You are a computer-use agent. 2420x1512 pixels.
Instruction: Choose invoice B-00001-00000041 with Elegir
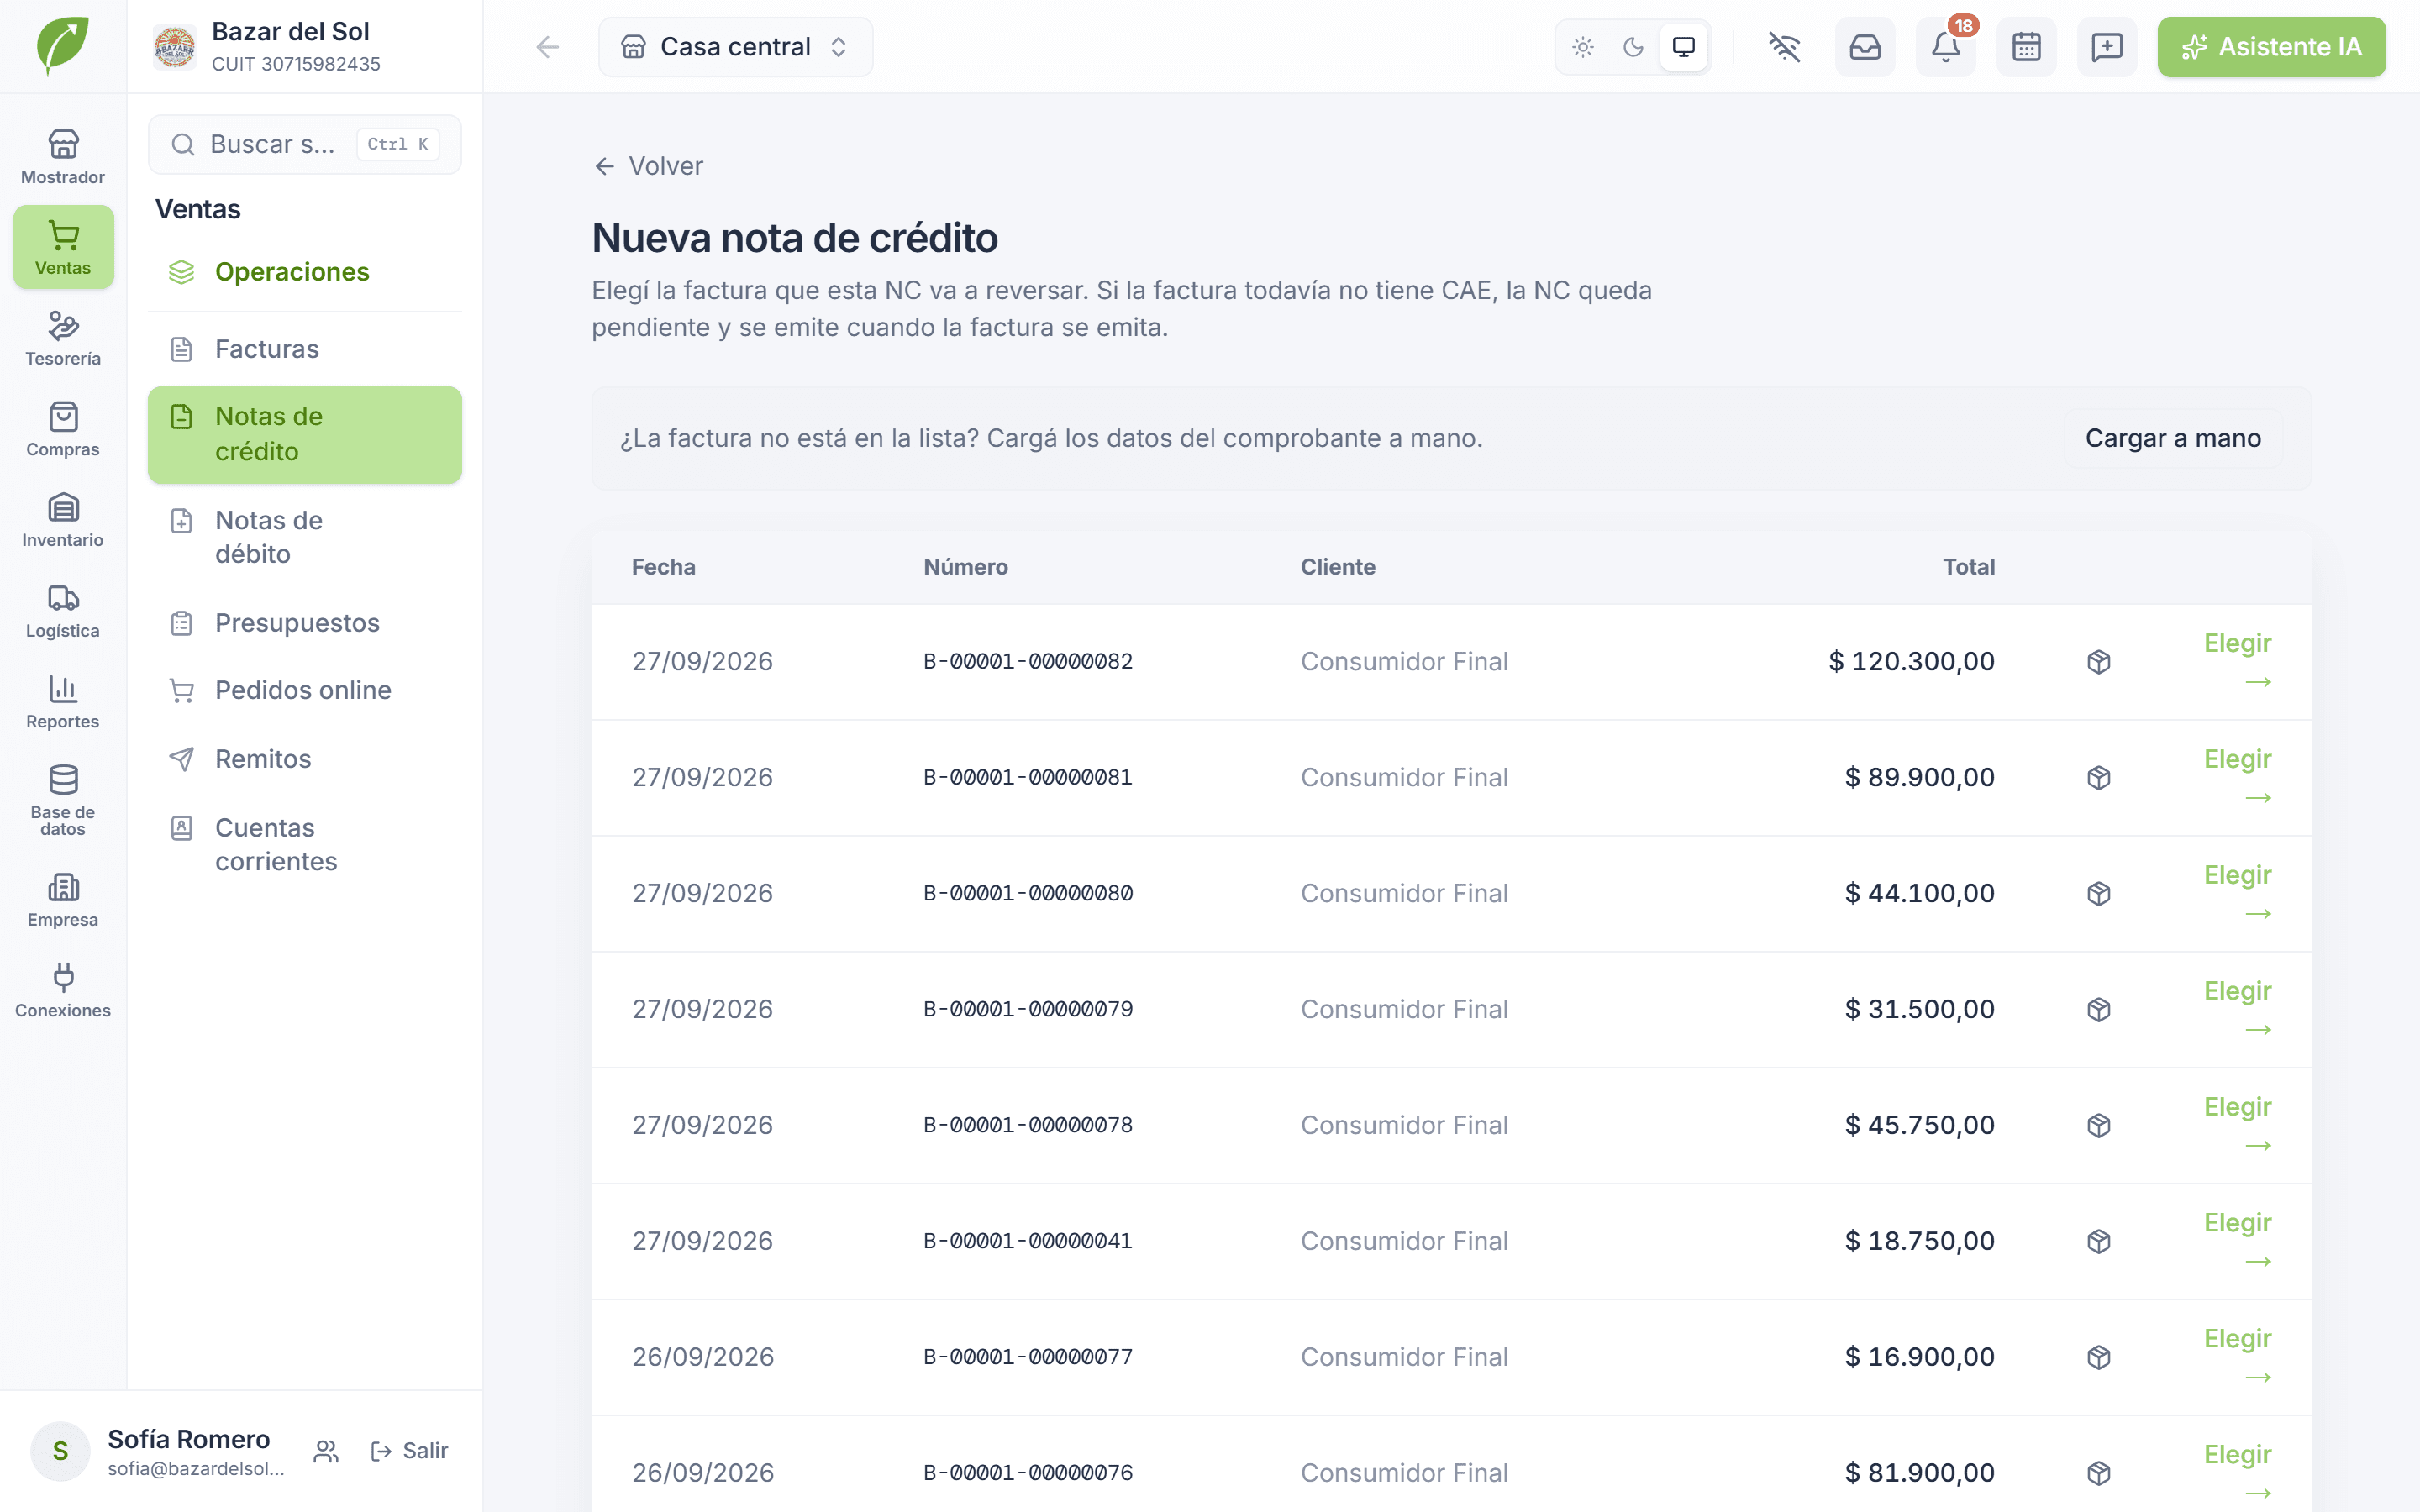(2238, 1241)
